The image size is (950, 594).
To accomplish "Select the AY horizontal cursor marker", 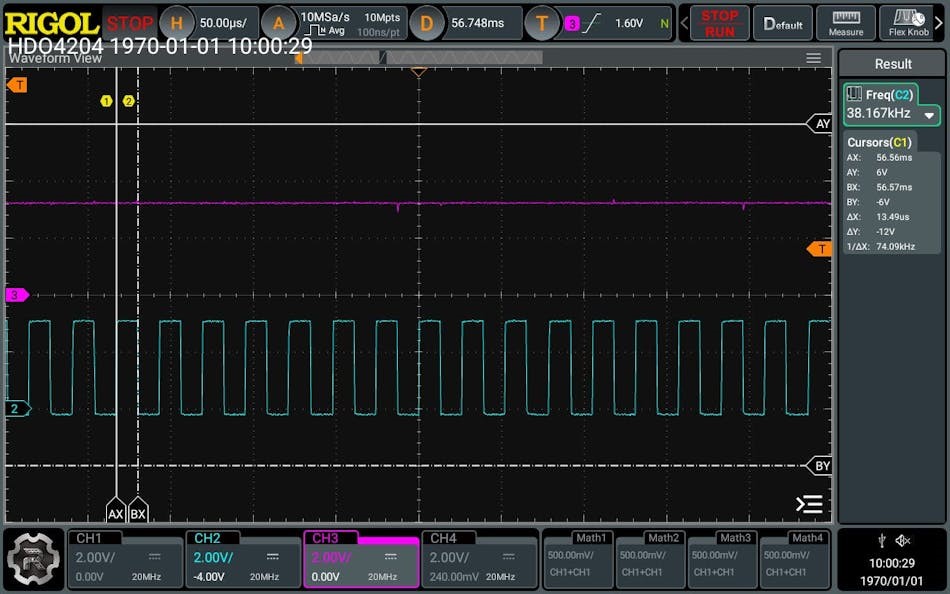I will 821,124.
